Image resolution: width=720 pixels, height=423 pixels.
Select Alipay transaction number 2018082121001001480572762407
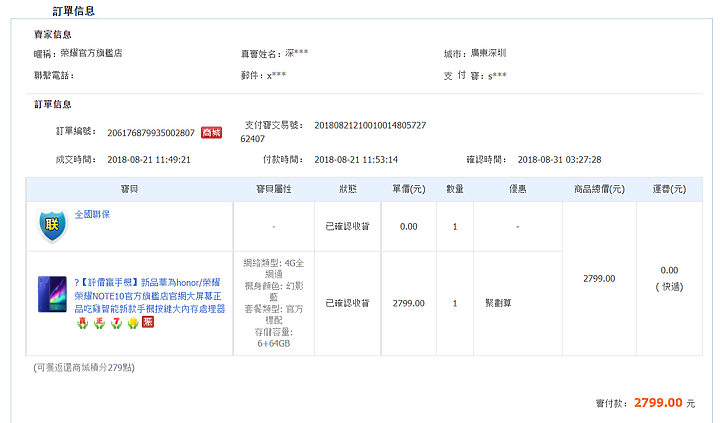tap(333, 132)
